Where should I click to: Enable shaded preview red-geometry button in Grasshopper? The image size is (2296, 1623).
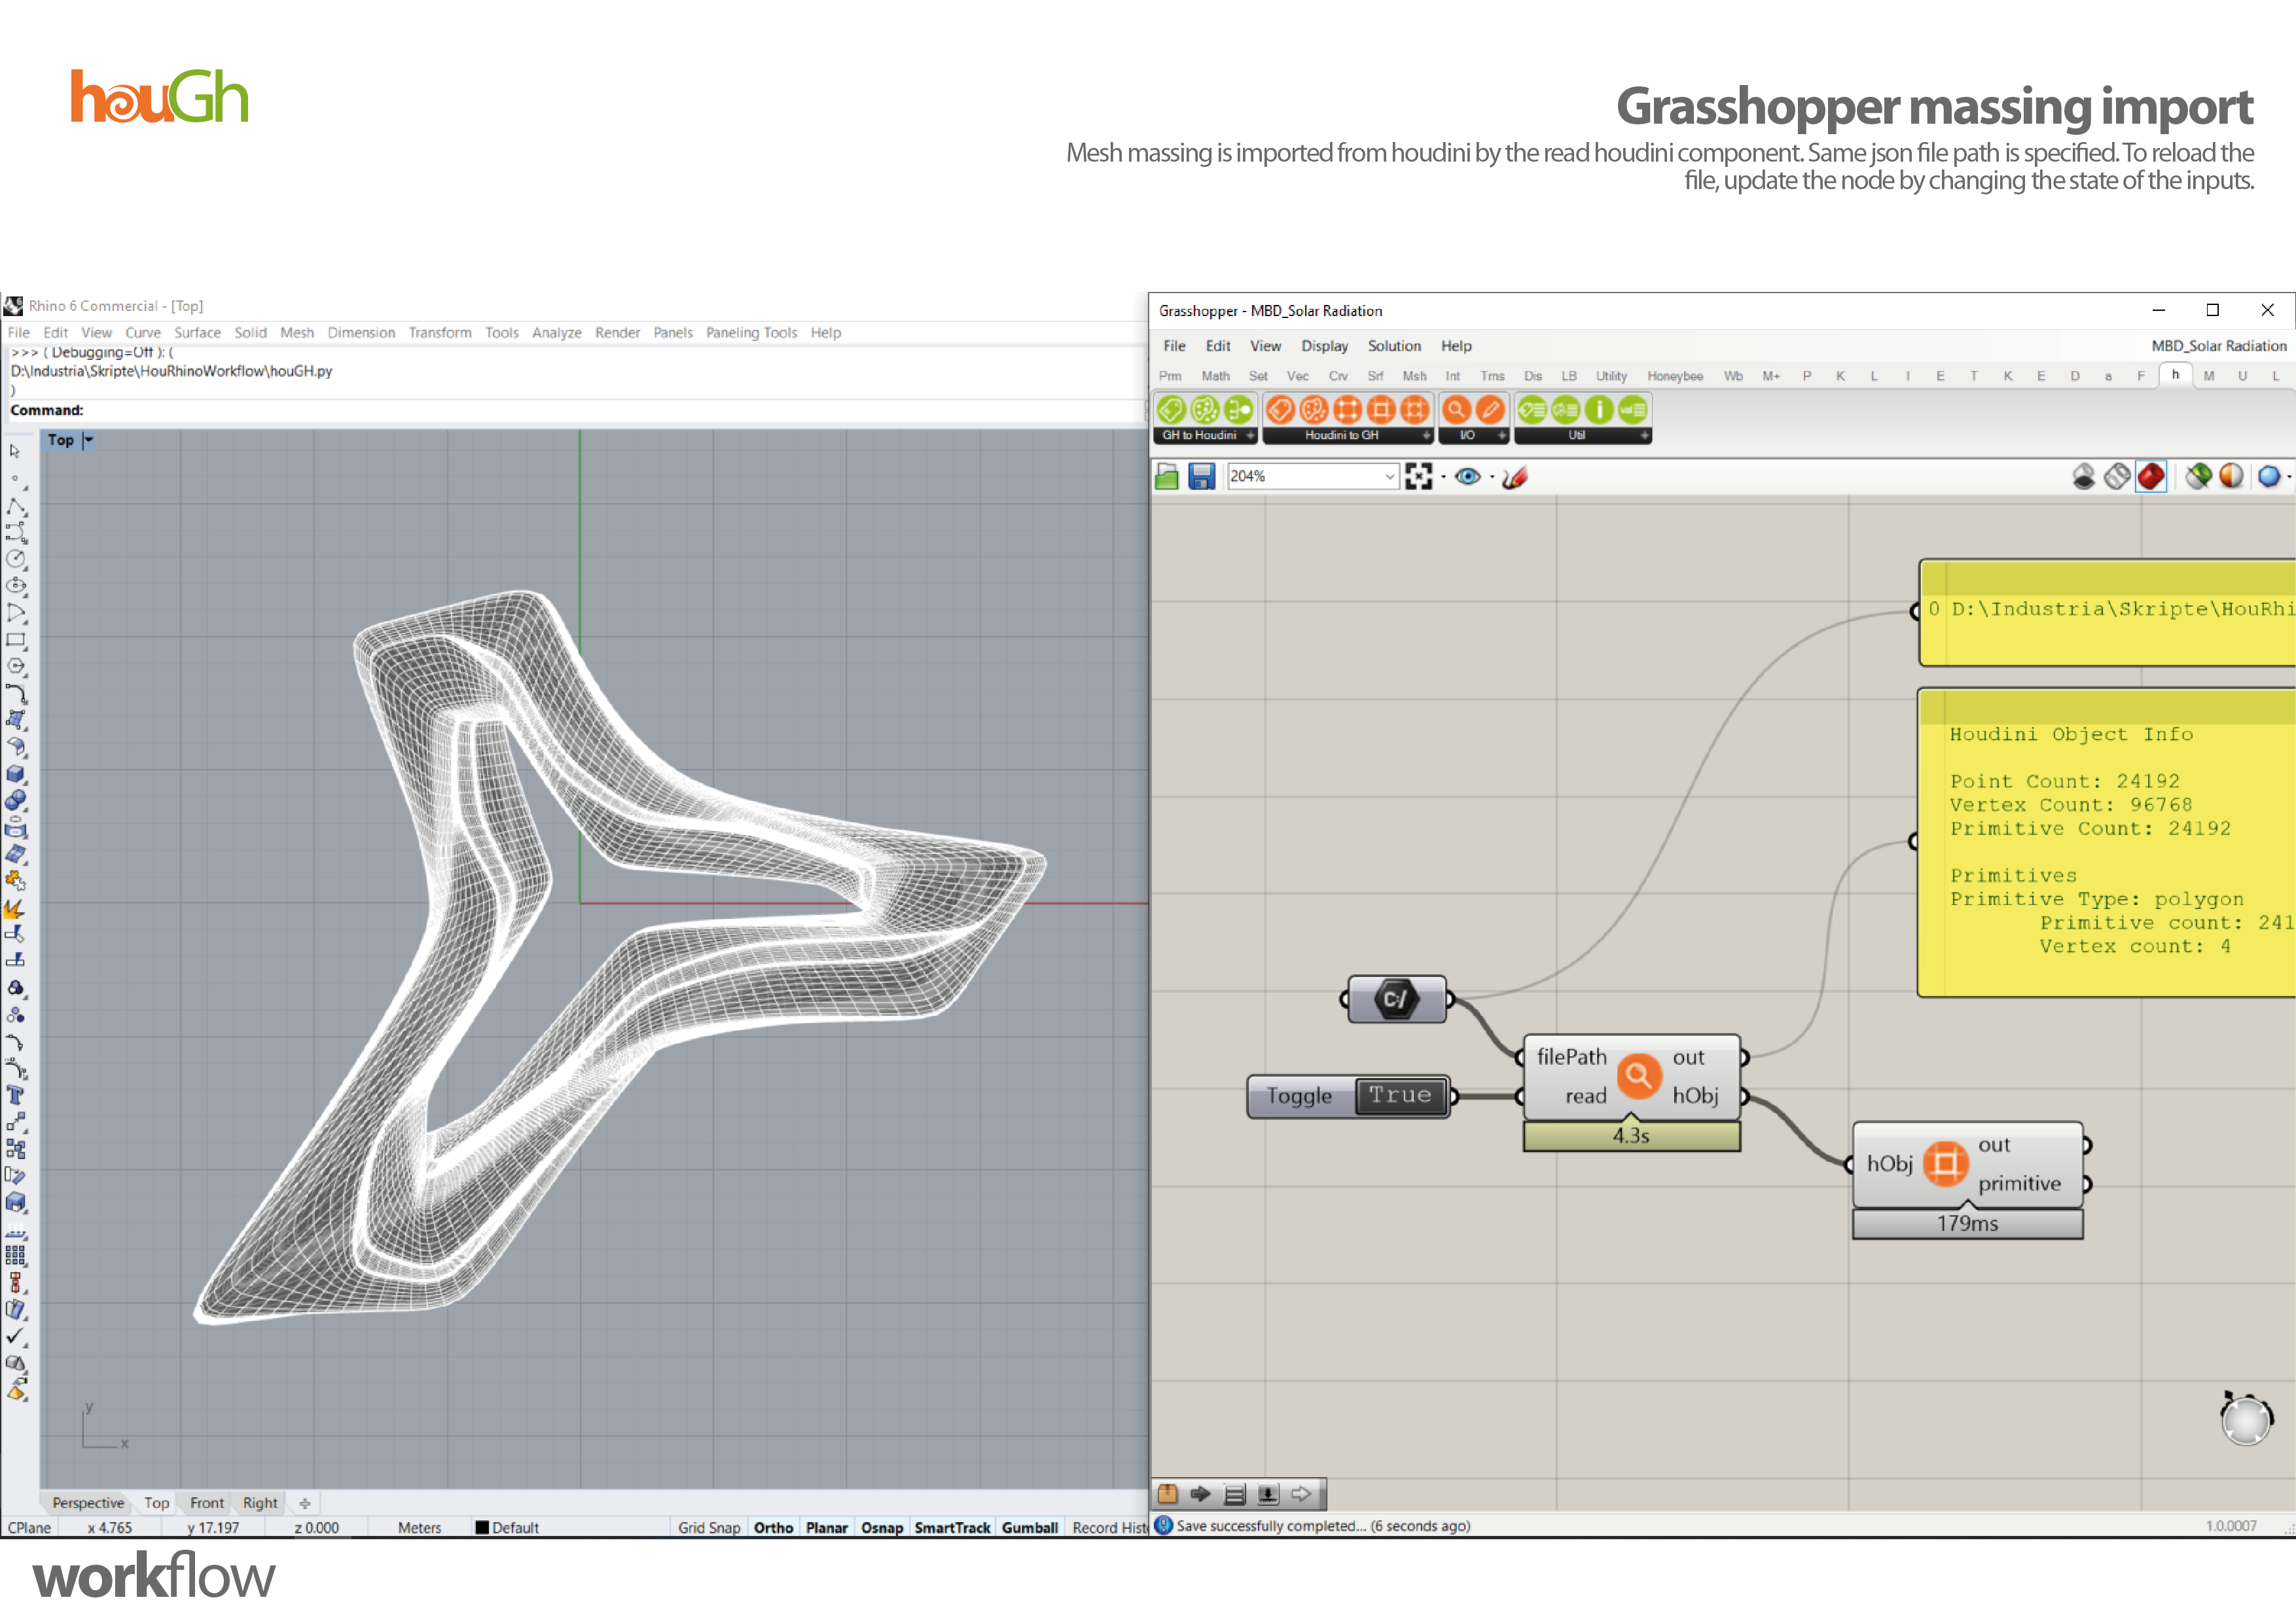click(x=2151, y=476)
